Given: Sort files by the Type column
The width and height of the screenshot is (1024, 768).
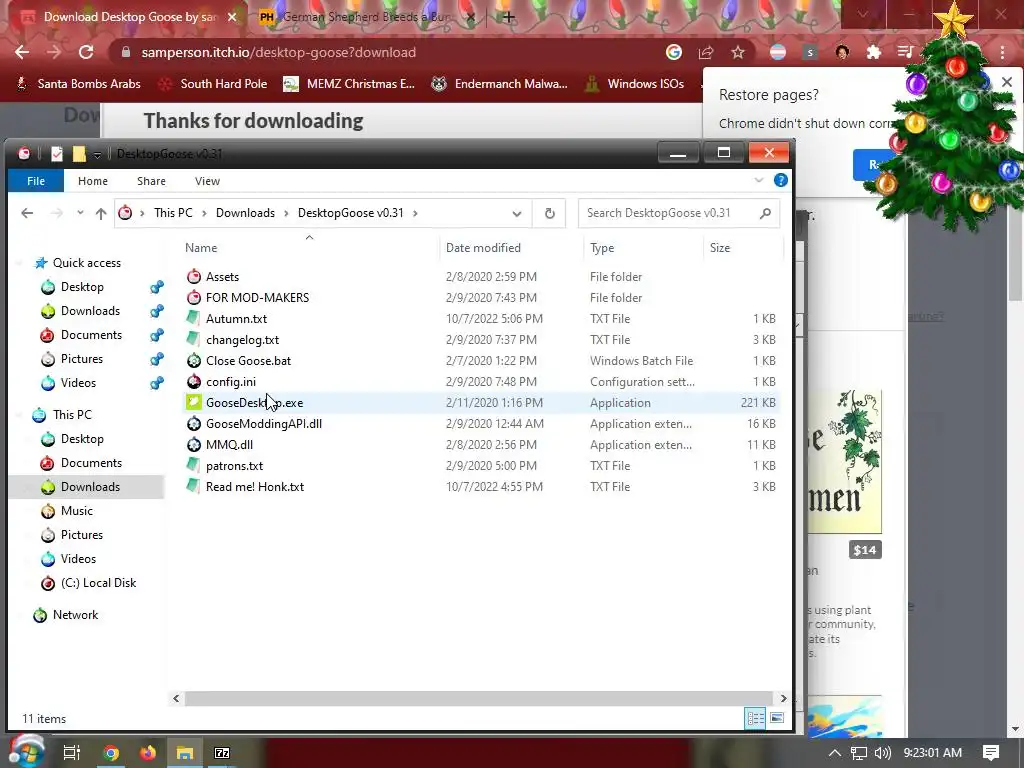Looking at the screenshot, I should point(601,248).
